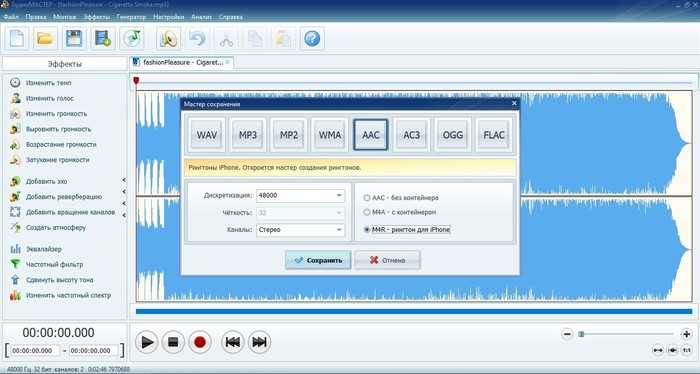Click the spectrum icon for Изменить частотный спектр

point(15,295)
